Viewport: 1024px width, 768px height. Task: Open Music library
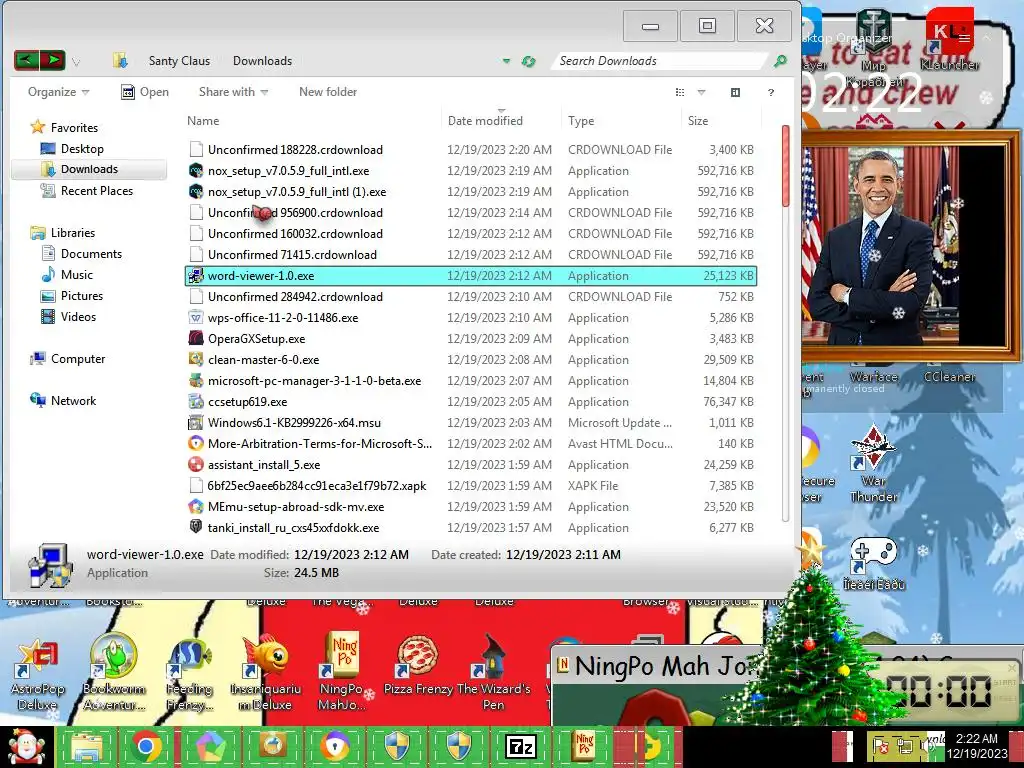(76, 274)
